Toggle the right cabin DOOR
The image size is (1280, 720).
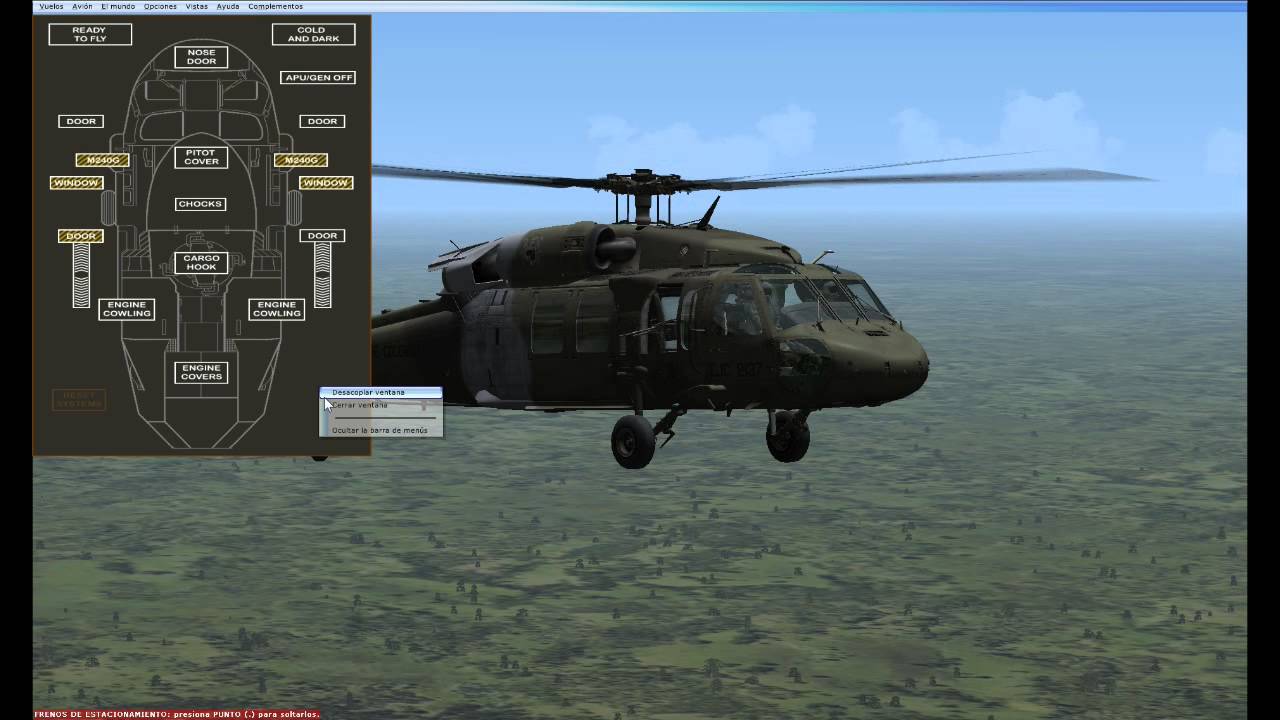click(322, 236)
